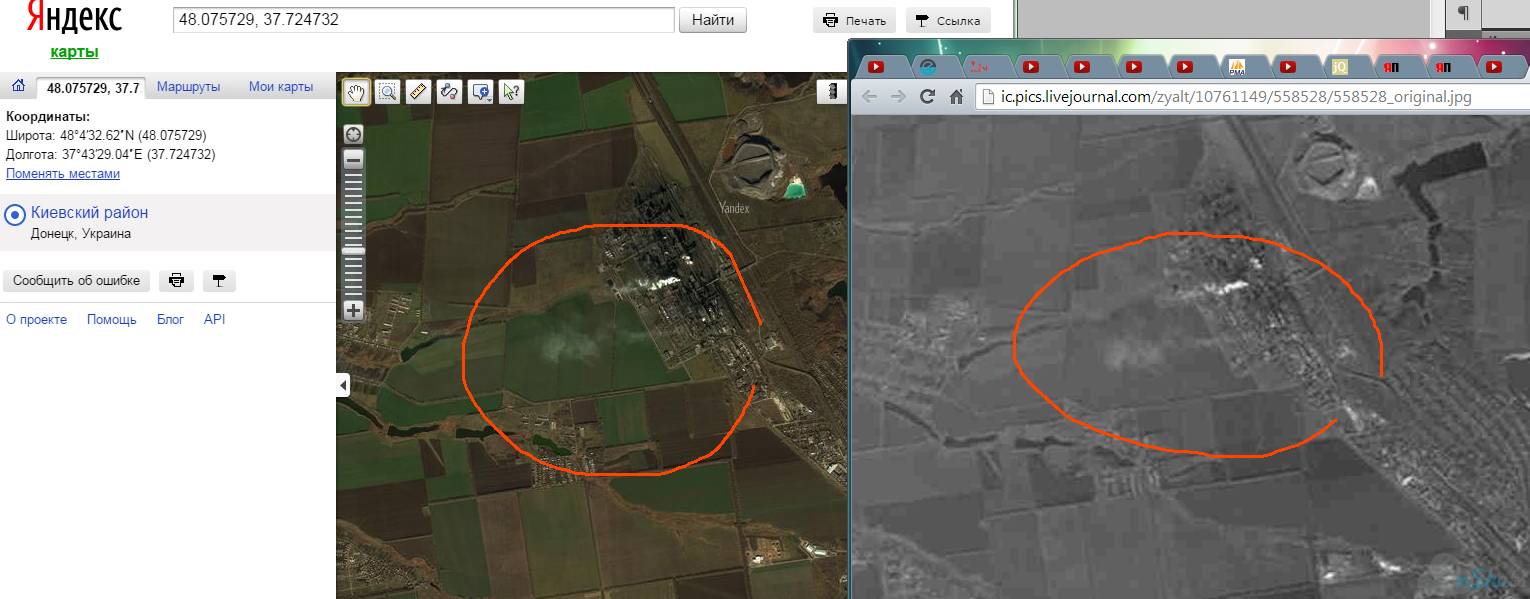The height and width of the screenshot is (599, 1530).
Task: Click the Яндекс logo
Action: (74, 17)
